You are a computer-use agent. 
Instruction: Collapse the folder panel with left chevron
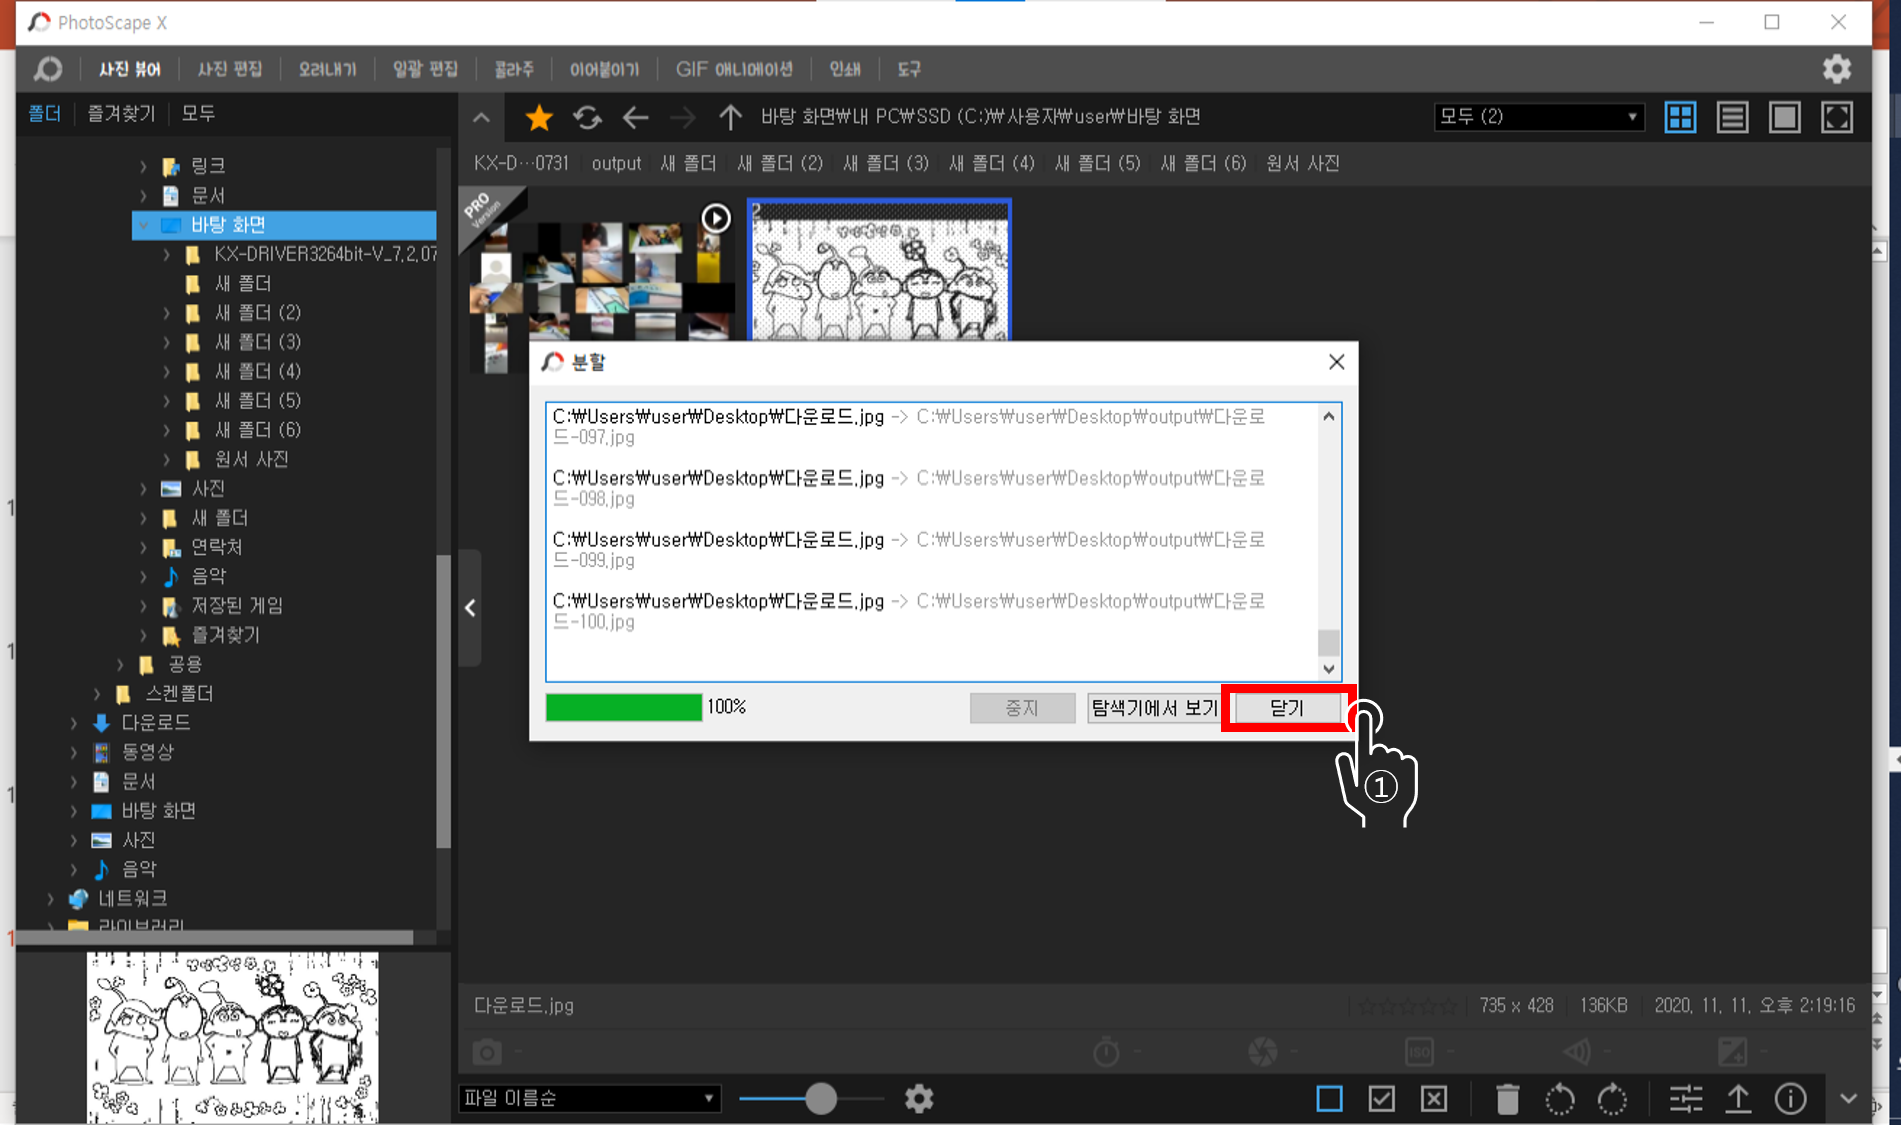470,607
